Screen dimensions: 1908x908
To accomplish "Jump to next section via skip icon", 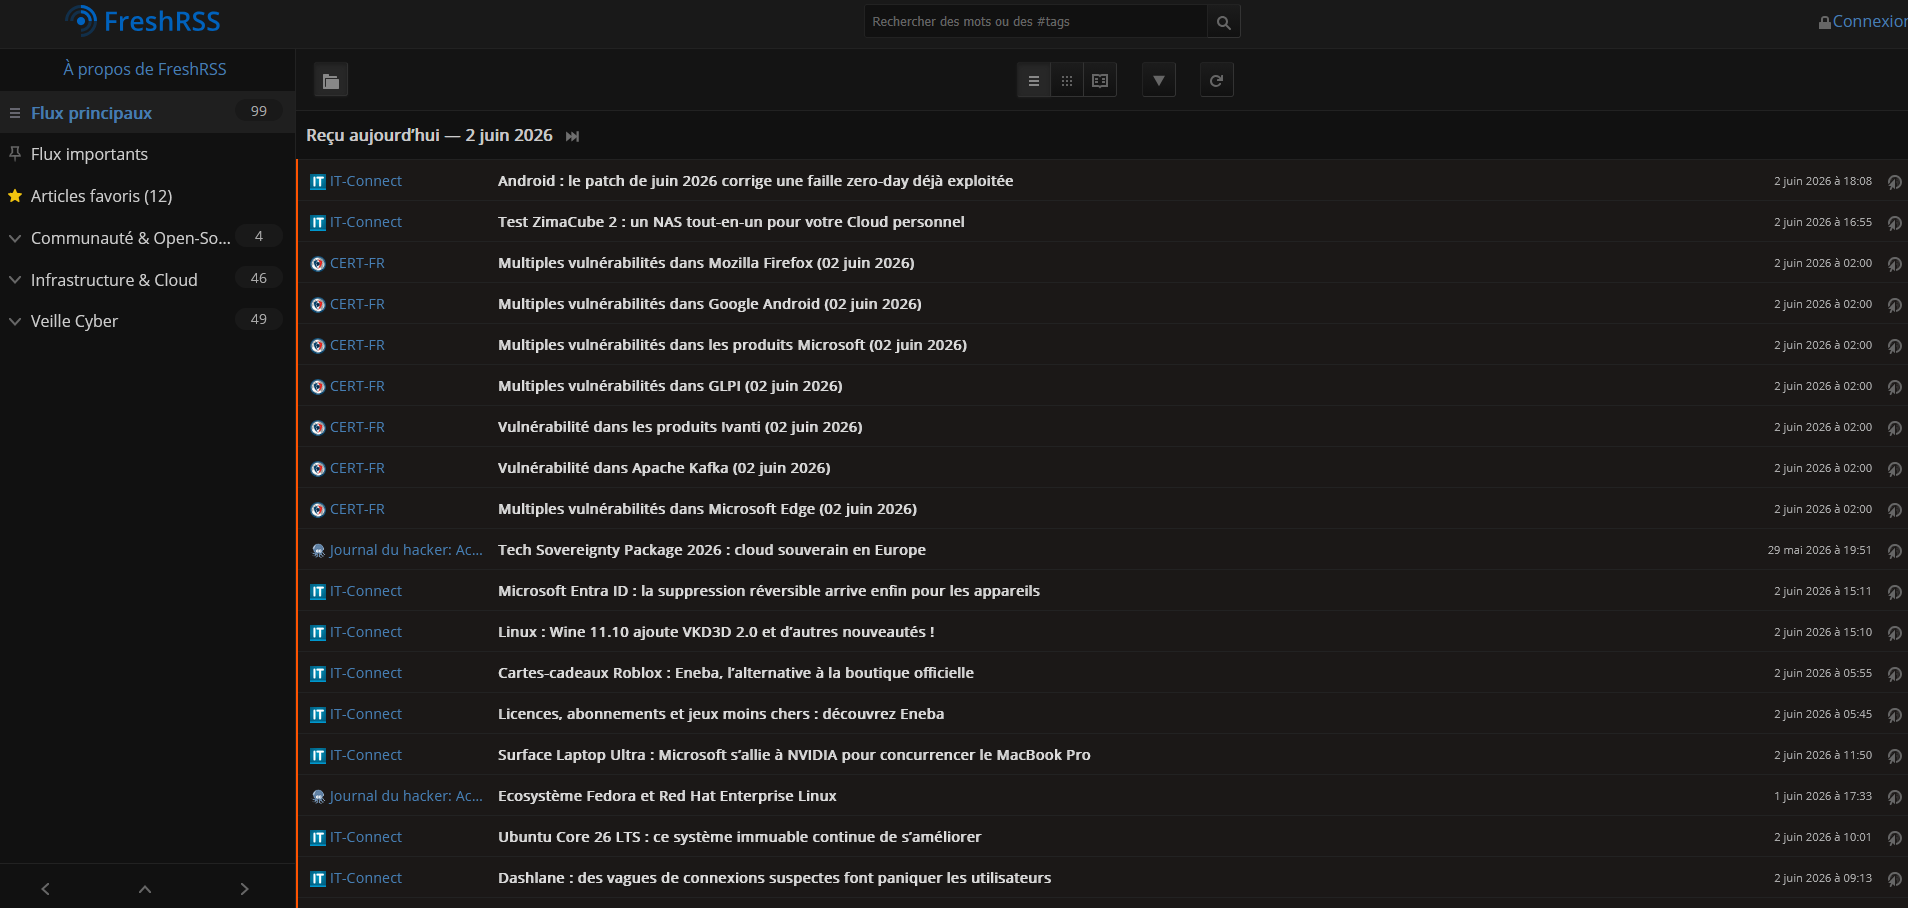I will pos(572,136).
